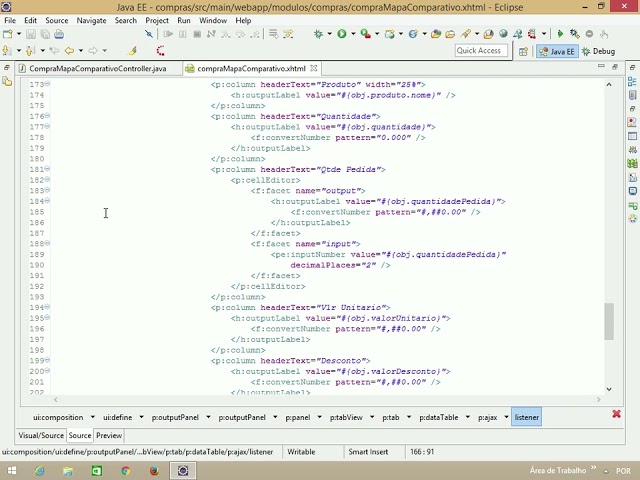Open dropdown arrow next to New icon
This screenshot has width=640, height=480.
pyautogui.click(x=19, y=34)
